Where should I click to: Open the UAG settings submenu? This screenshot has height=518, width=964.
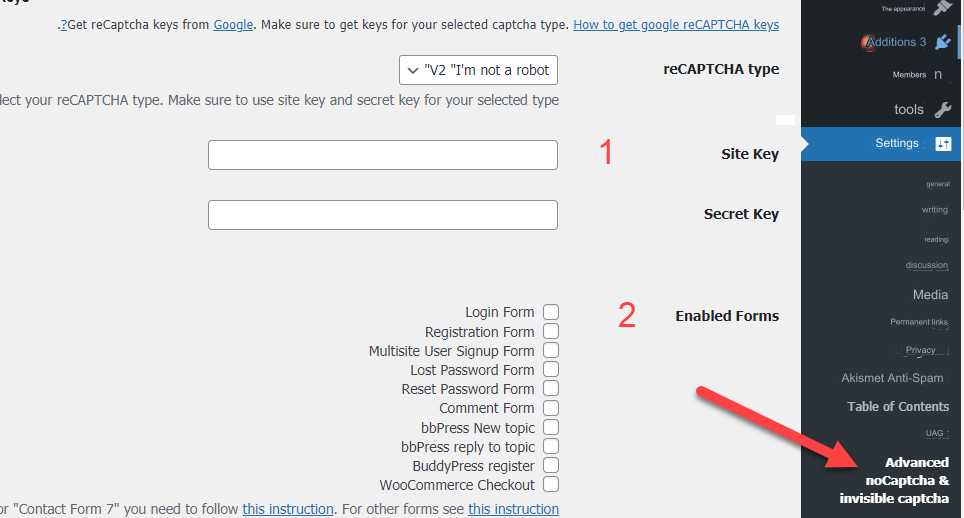click(934, 433)
